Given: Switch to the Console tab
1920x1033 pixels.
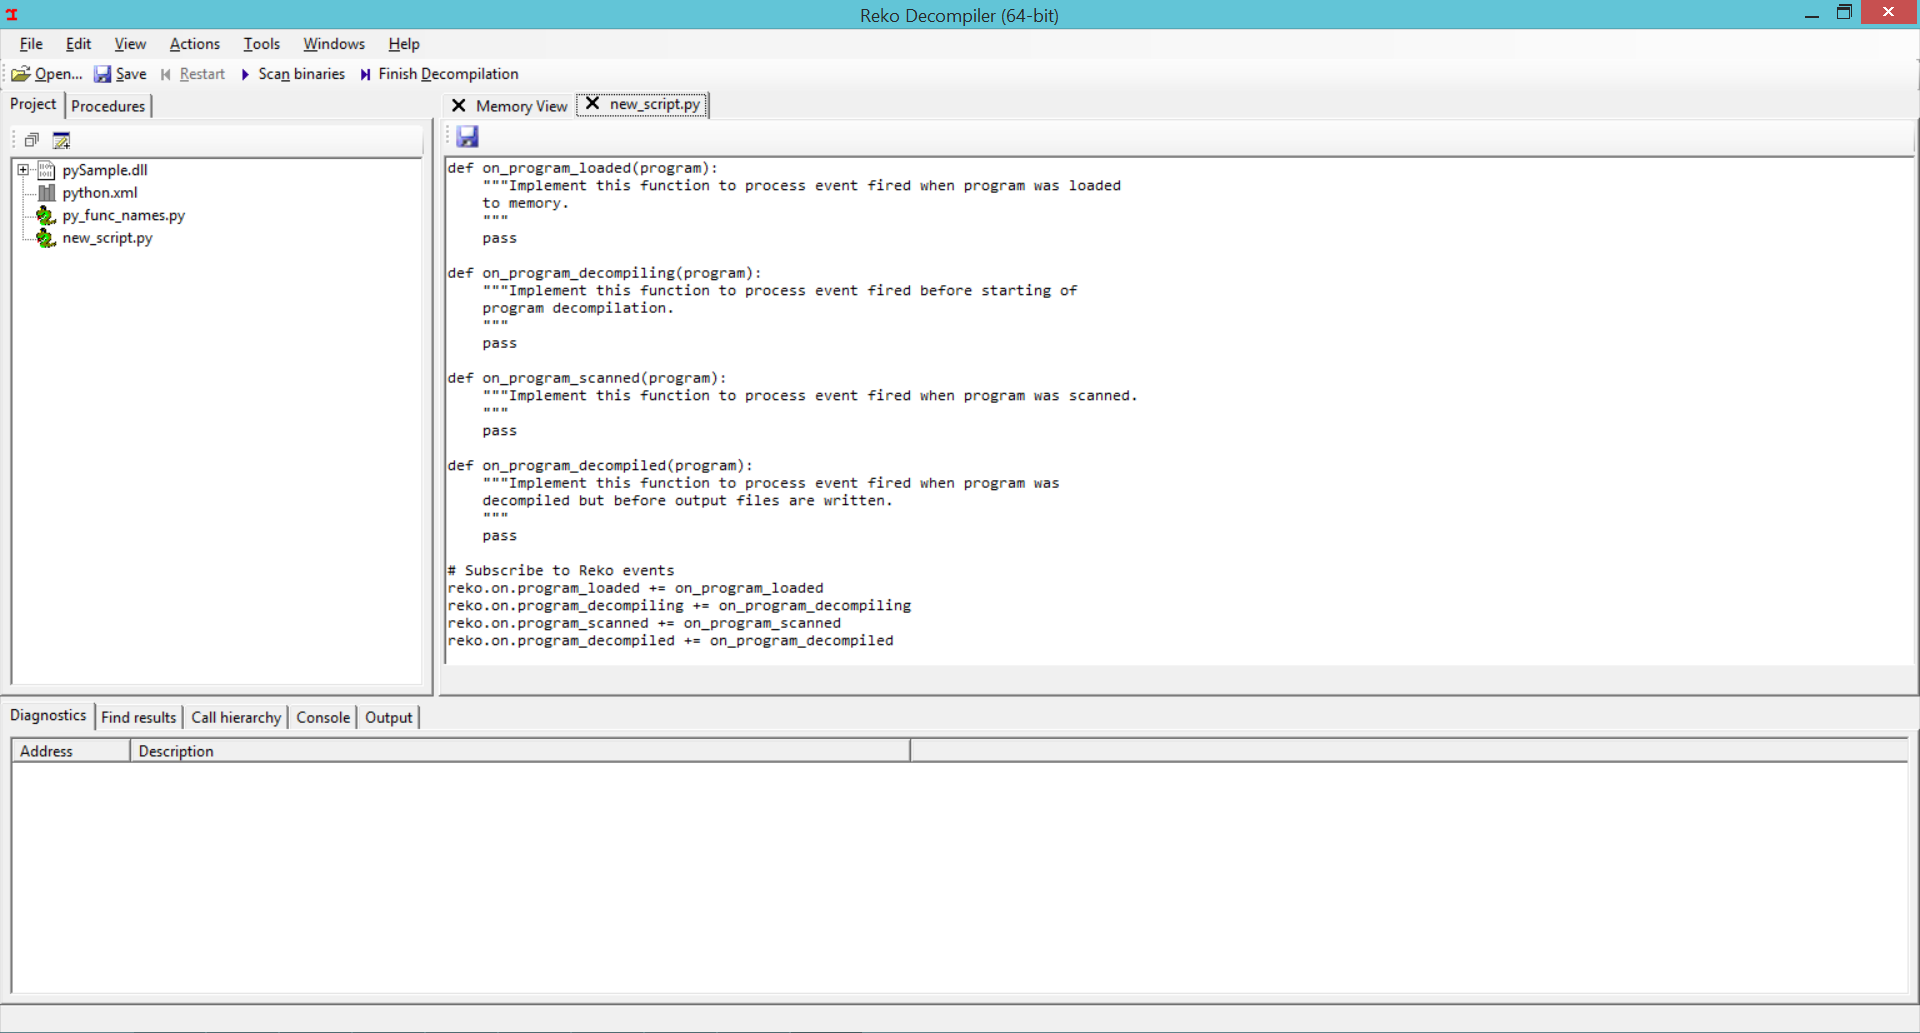Looking at the screenshot, I should [323, 717].
